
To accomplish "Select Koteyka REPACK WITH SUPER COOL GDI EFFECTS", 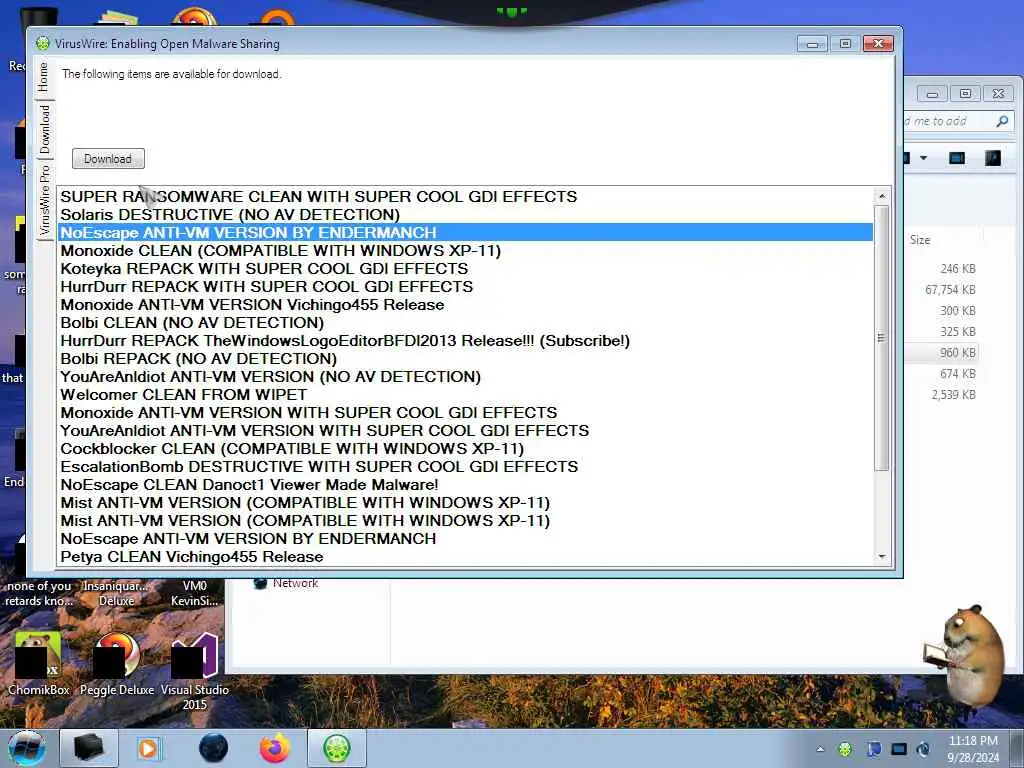I will pyautogui.click(x=465, y=268).
